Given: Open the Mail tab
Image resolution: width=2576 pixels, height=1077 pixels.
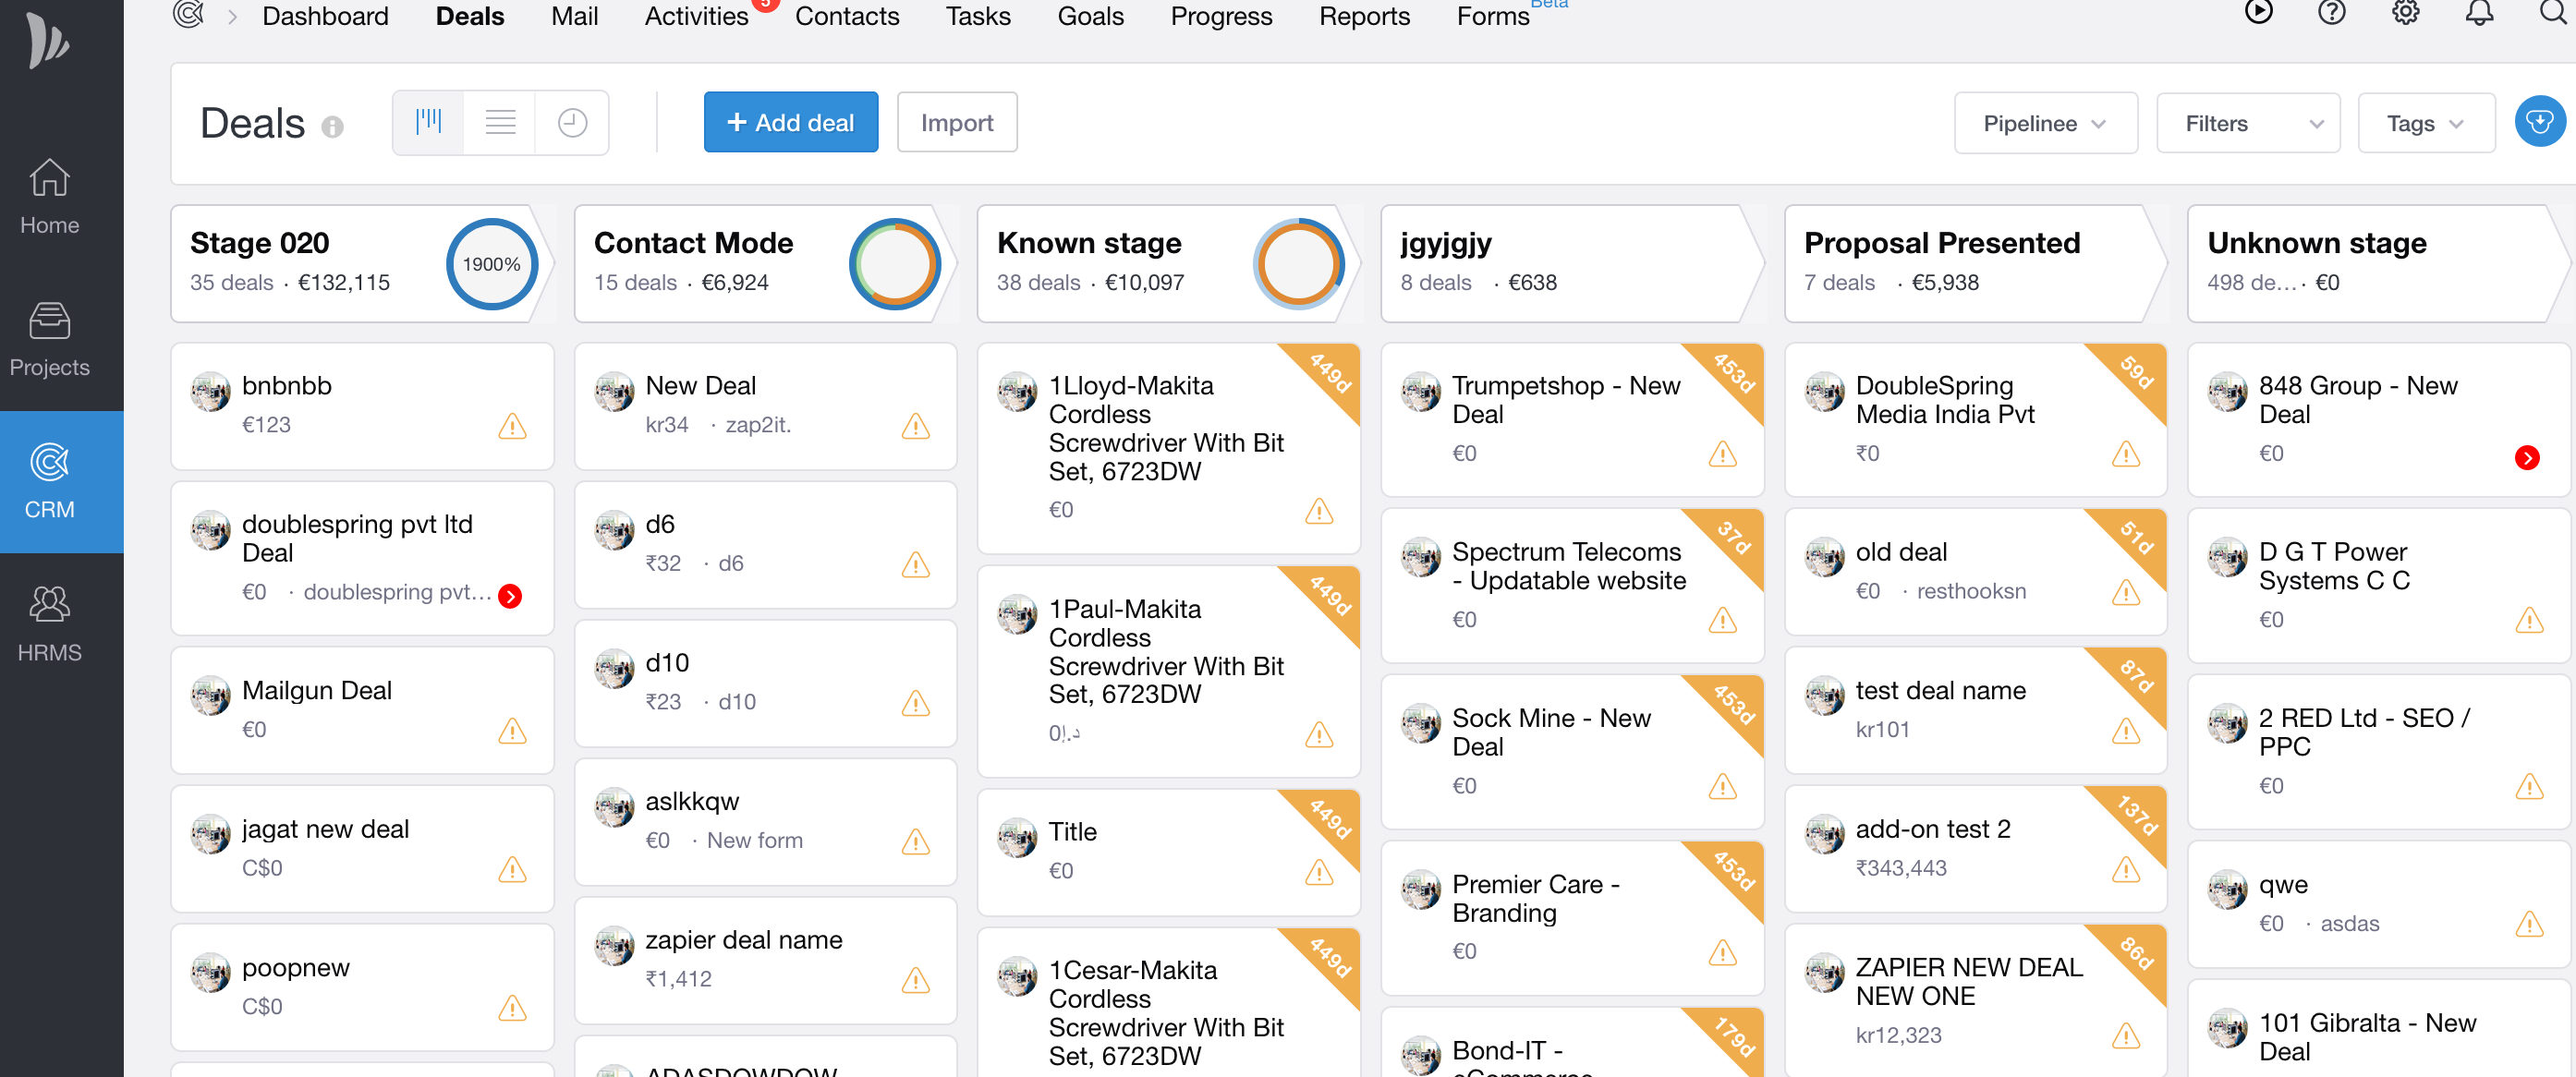Looking at the screenshot, I should click(574, 16).
